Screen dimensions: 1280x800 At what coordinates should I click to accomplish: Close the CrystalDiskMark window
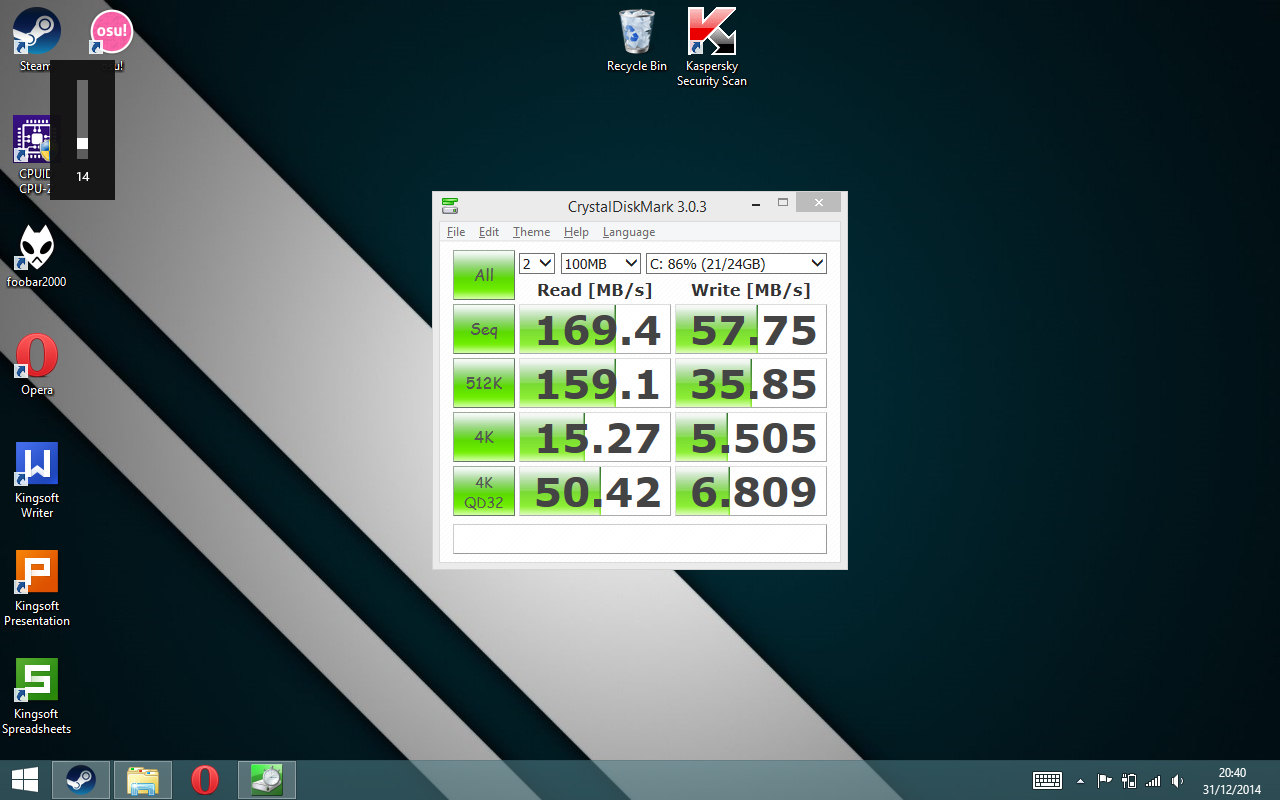tap(819, 203)
